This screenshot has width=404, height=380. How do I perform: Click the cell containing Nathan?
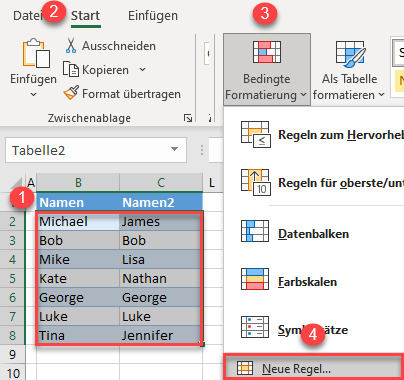[161, 278]
